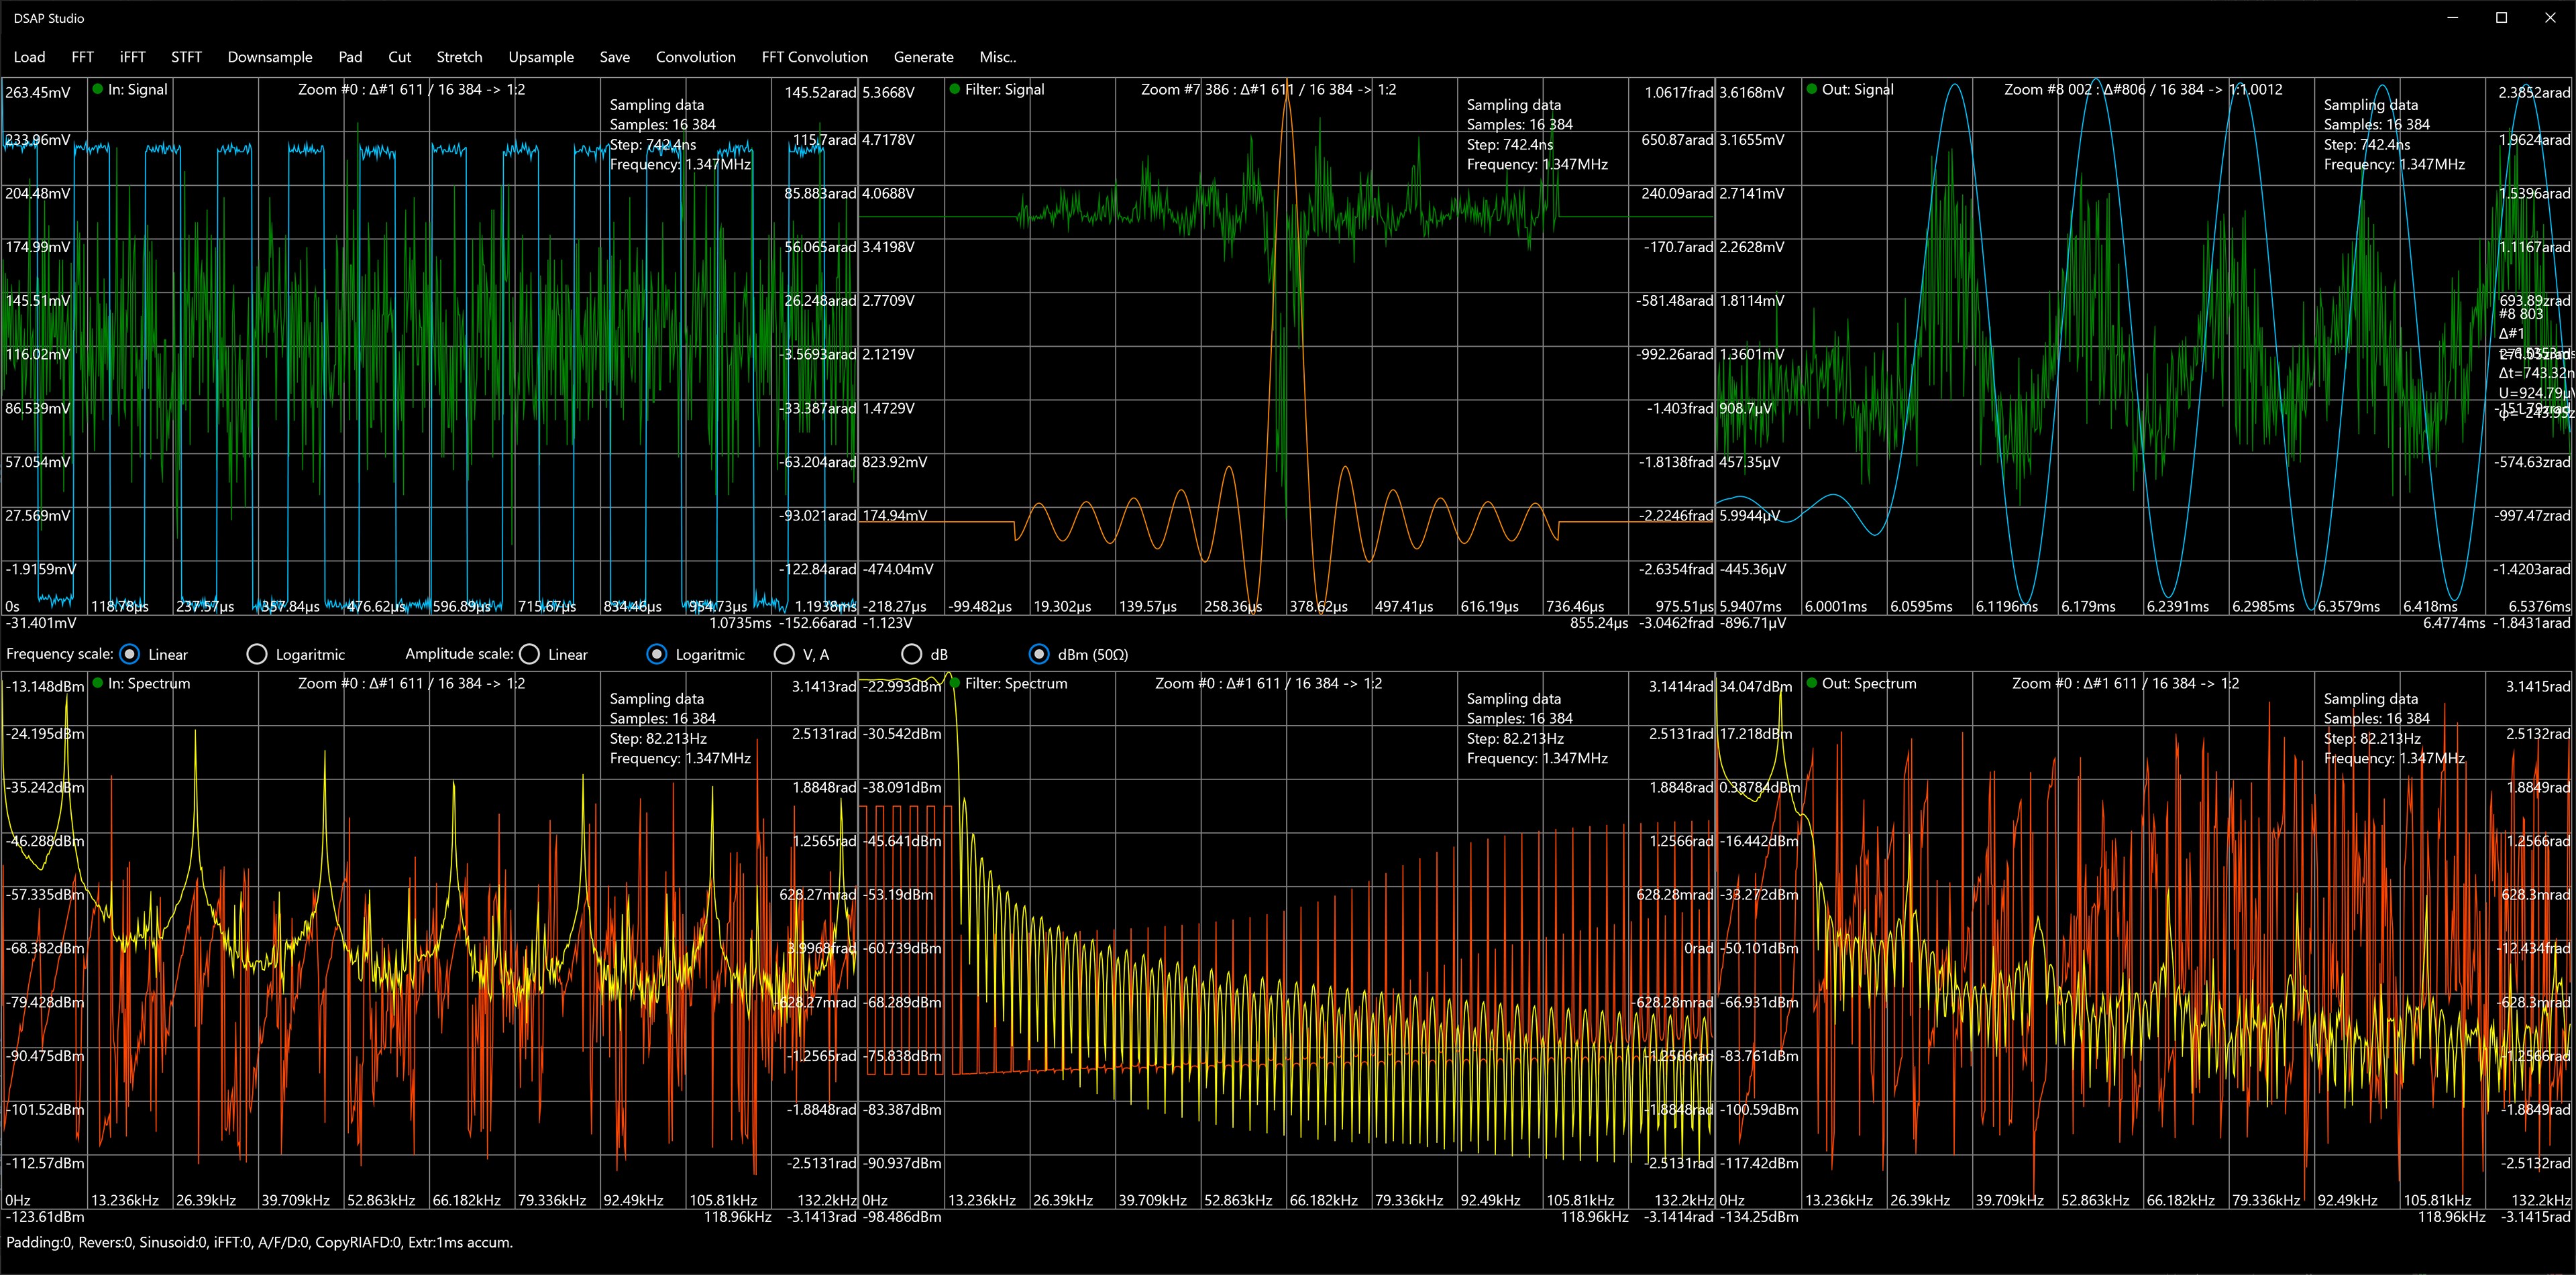2576x1275 pixels.
Task: Select Linear amplitude scale option
Action: pos(530,654)
